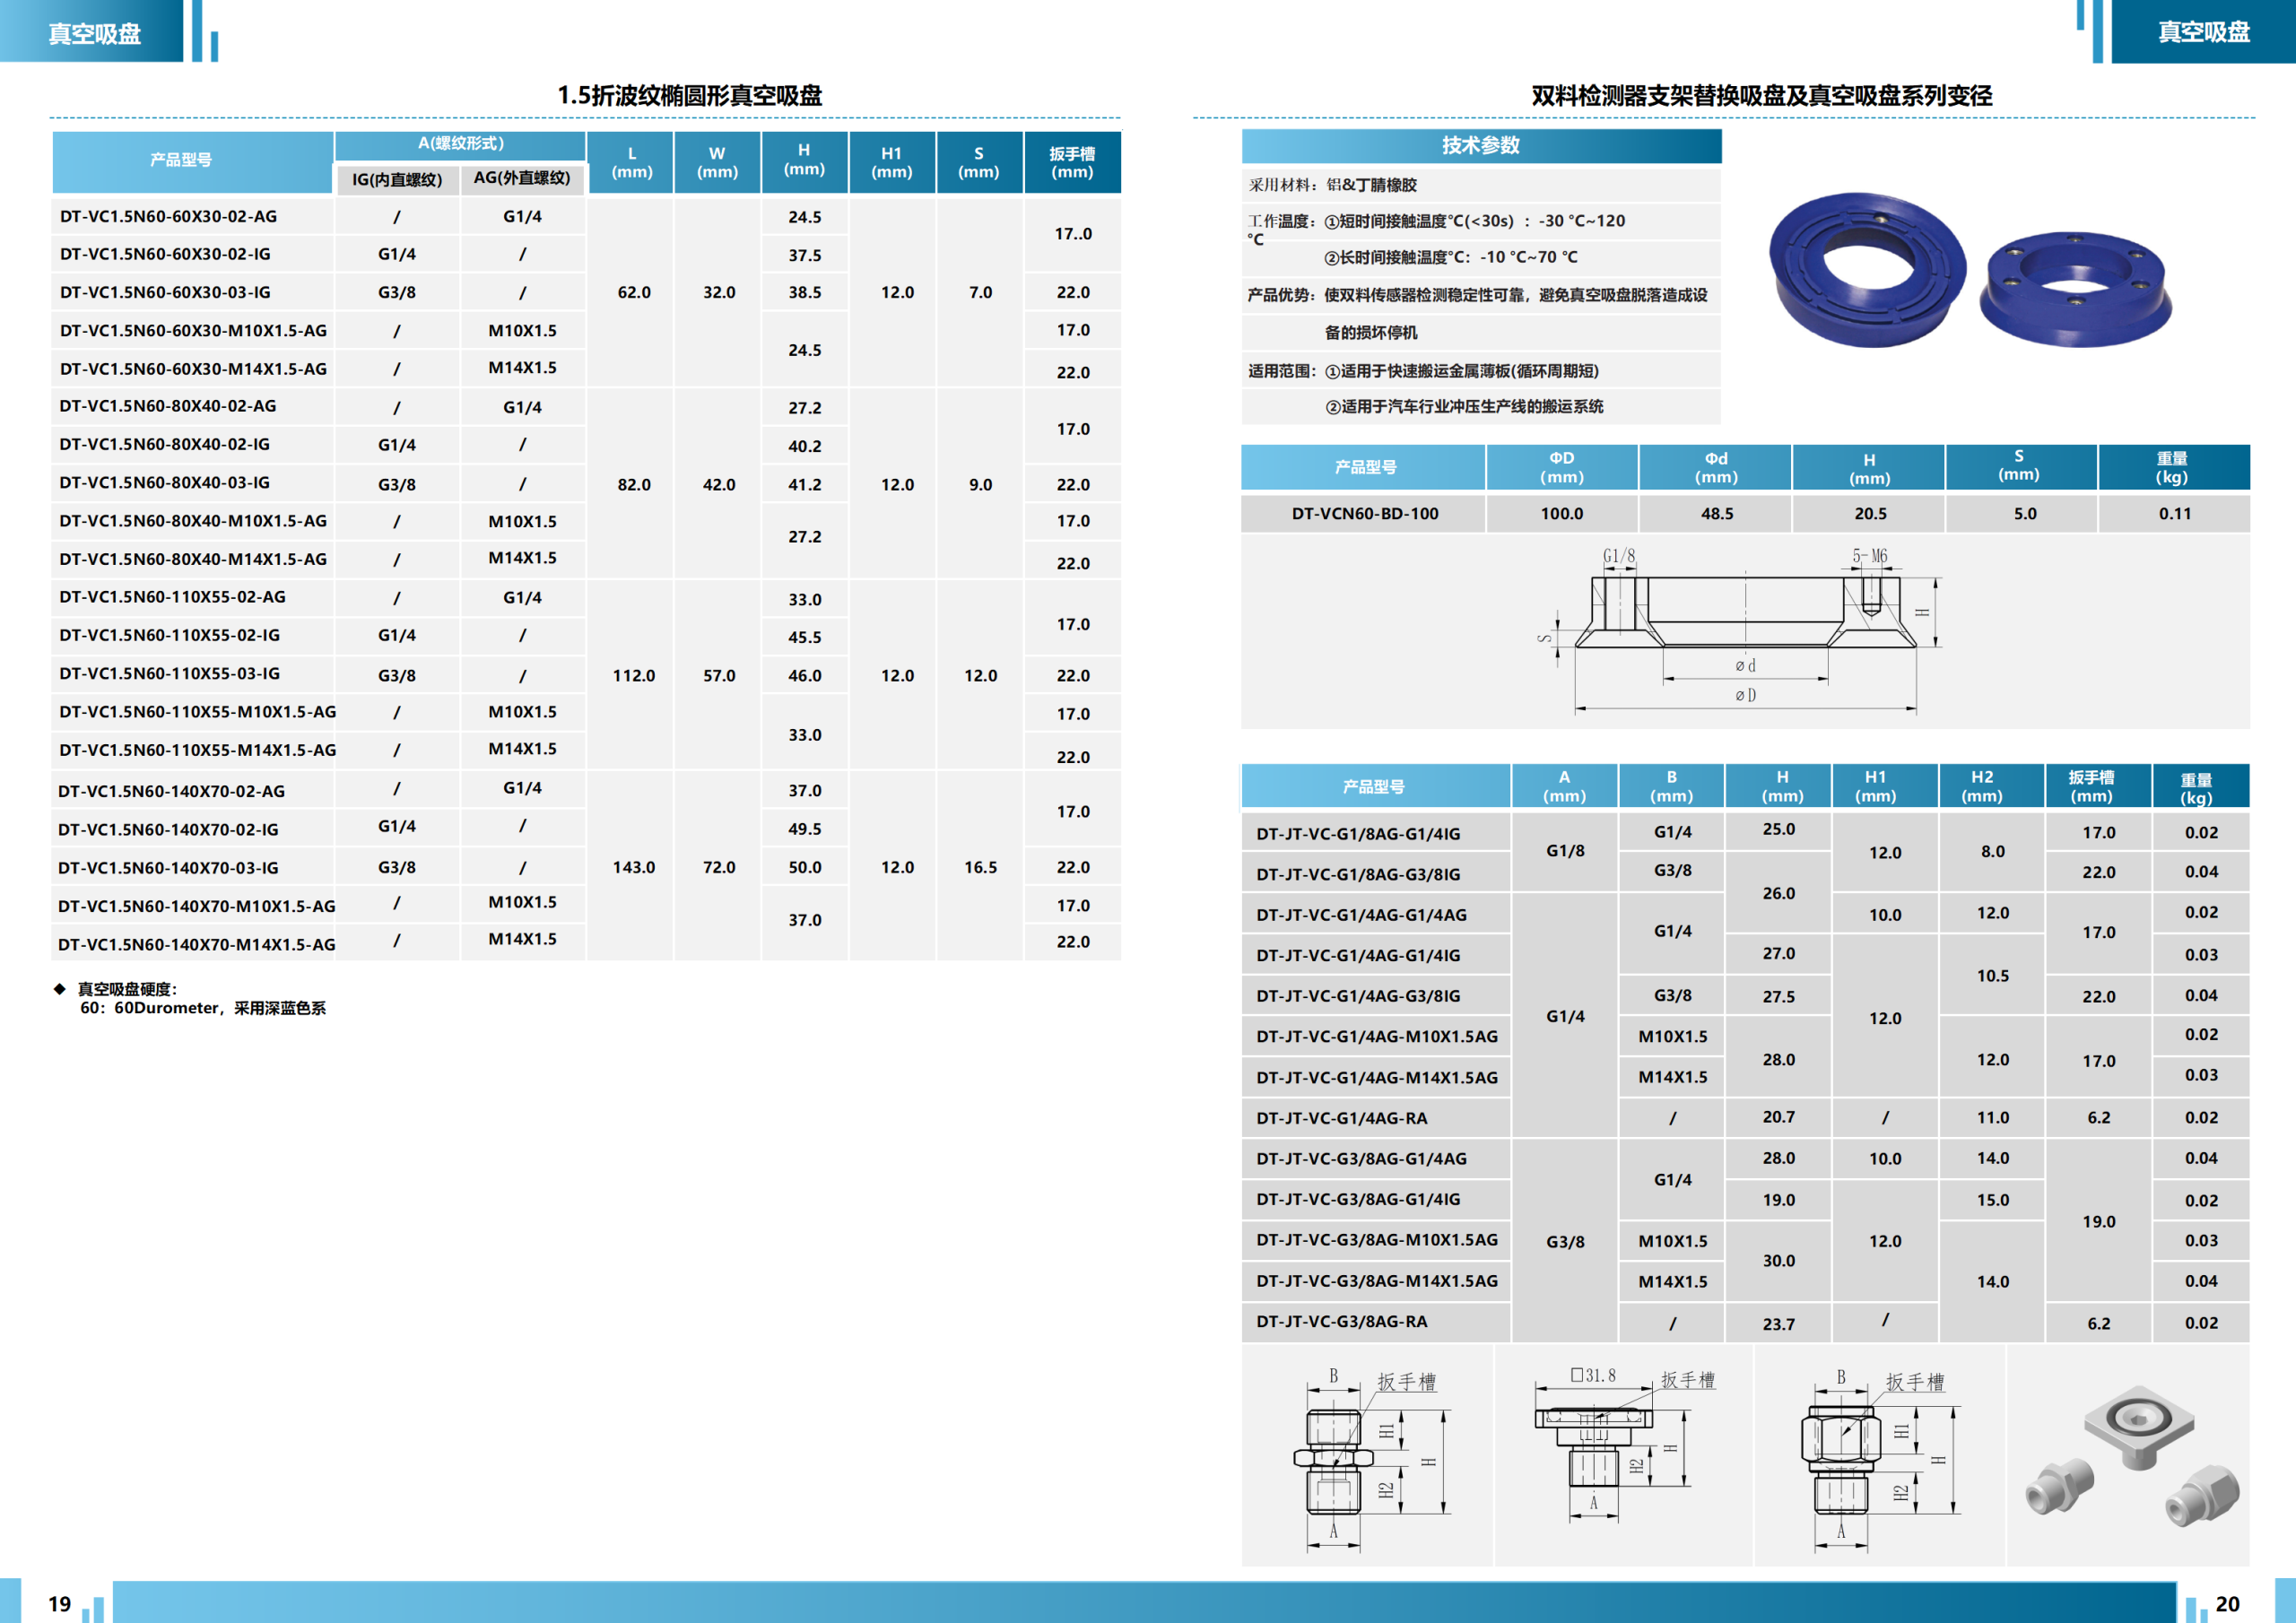Image resolution: width=2296 pixels, height=1623 pixels.
Task: Click the 长时间接触温度 line
Action: click(1451, 258)
